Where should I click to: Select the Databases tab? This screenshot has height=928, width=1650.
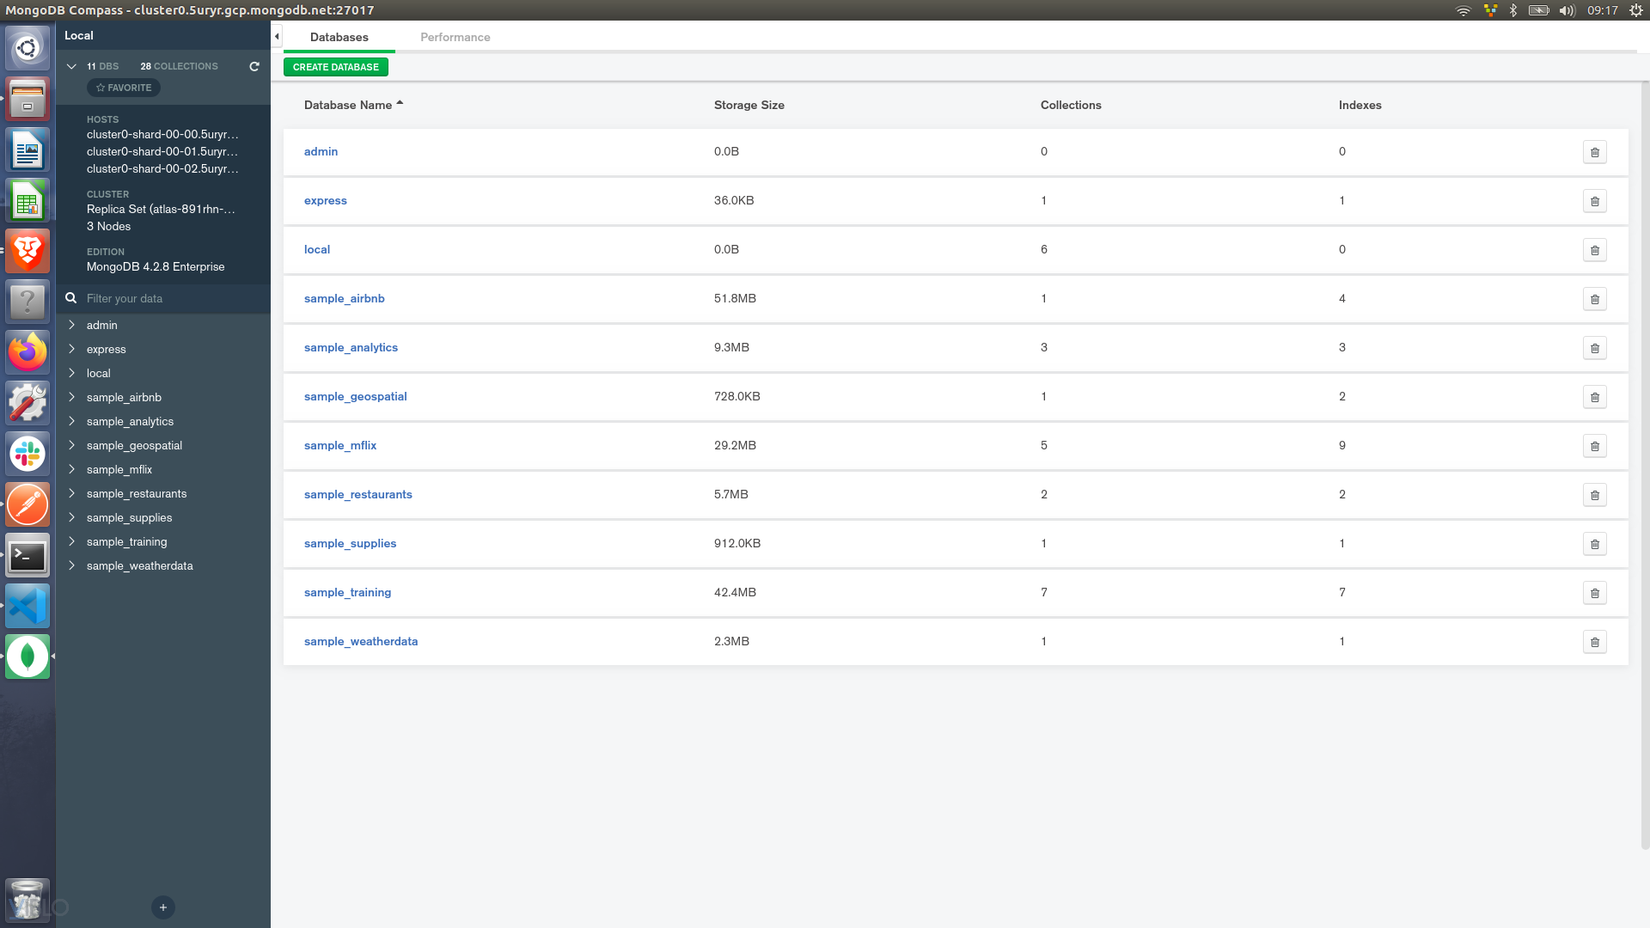339,37
